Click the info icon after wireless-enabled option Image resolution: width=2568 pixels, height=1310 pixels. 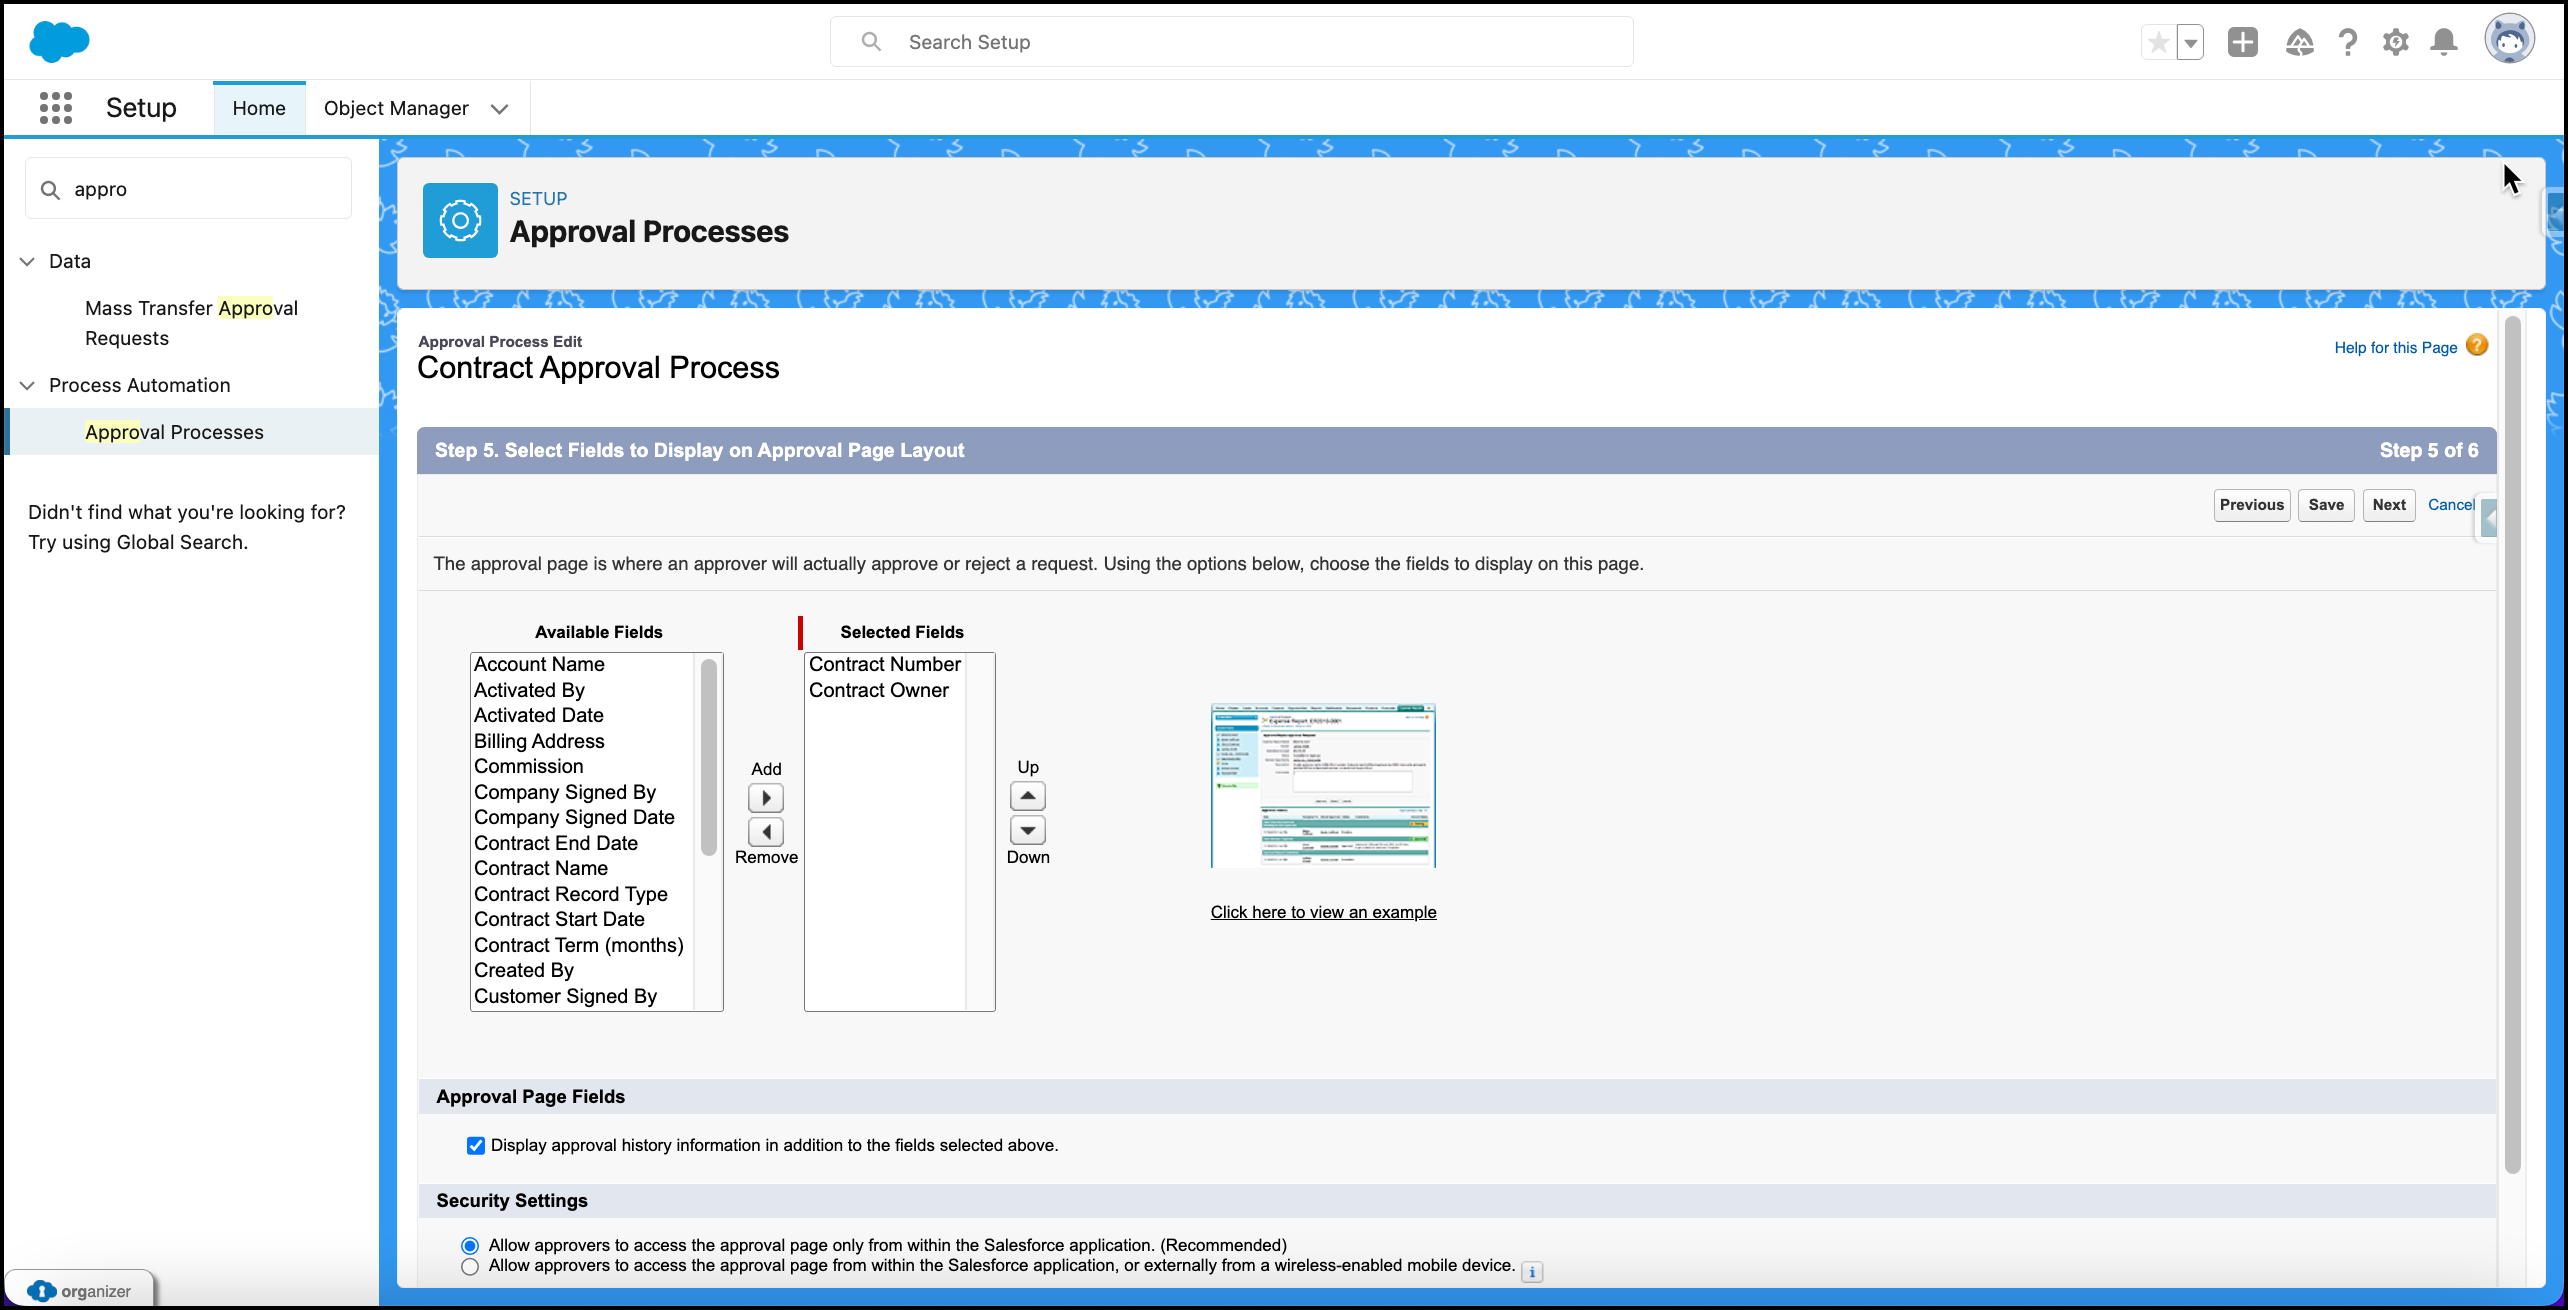click(1532, 1272)
